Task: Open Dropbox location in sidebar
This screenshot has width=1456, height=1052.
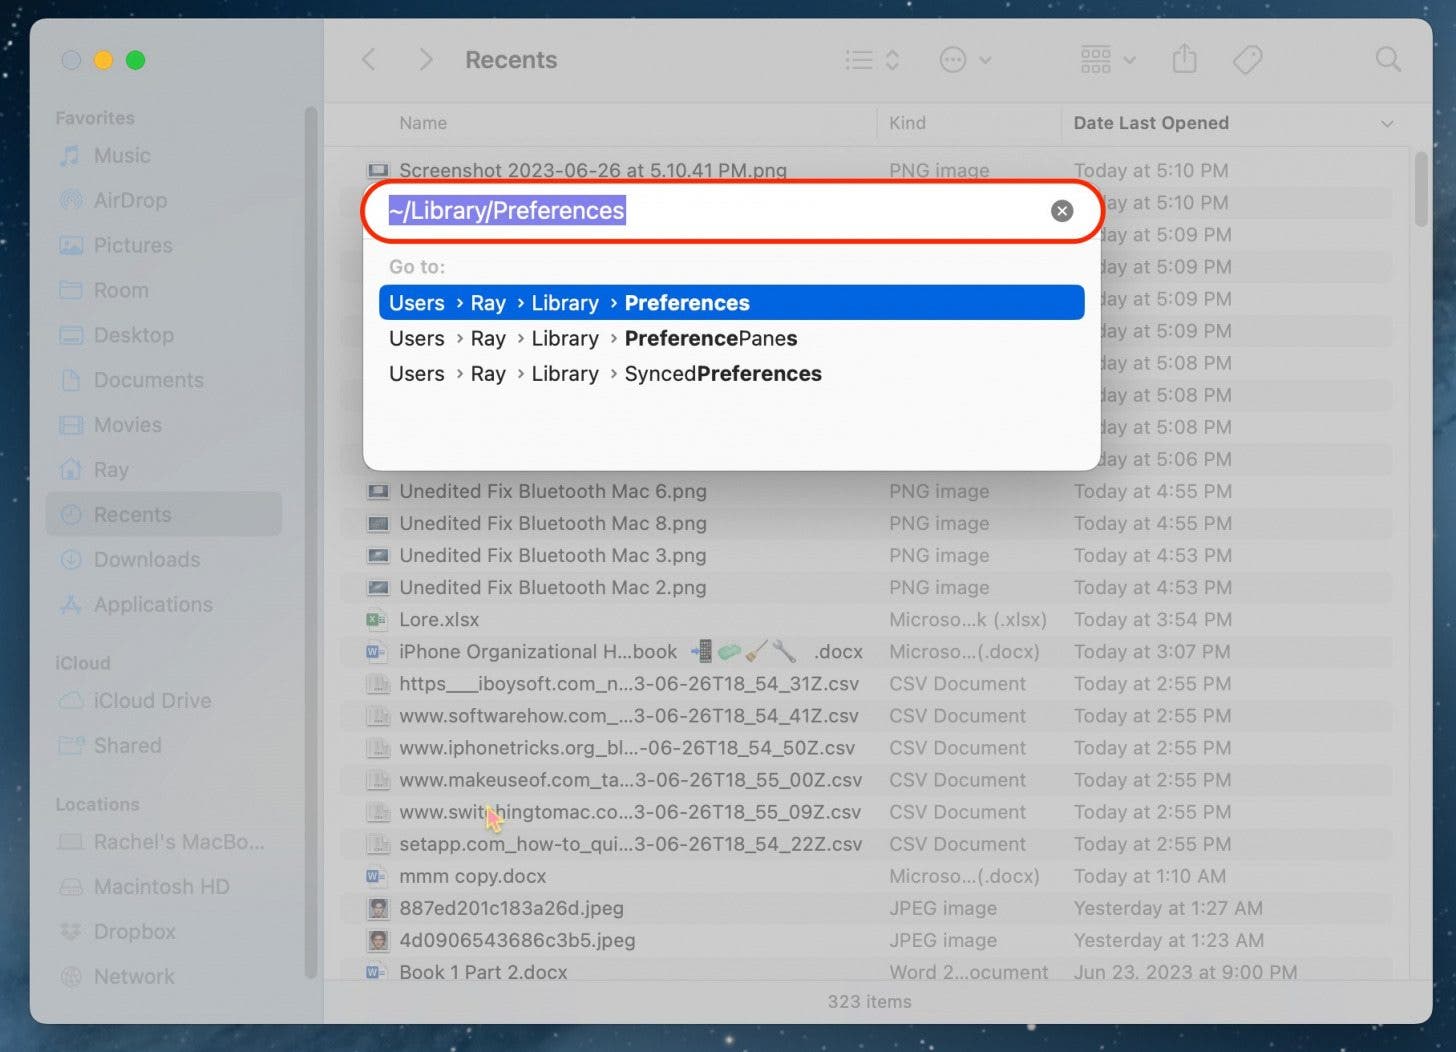Action: tap(134, 932)
